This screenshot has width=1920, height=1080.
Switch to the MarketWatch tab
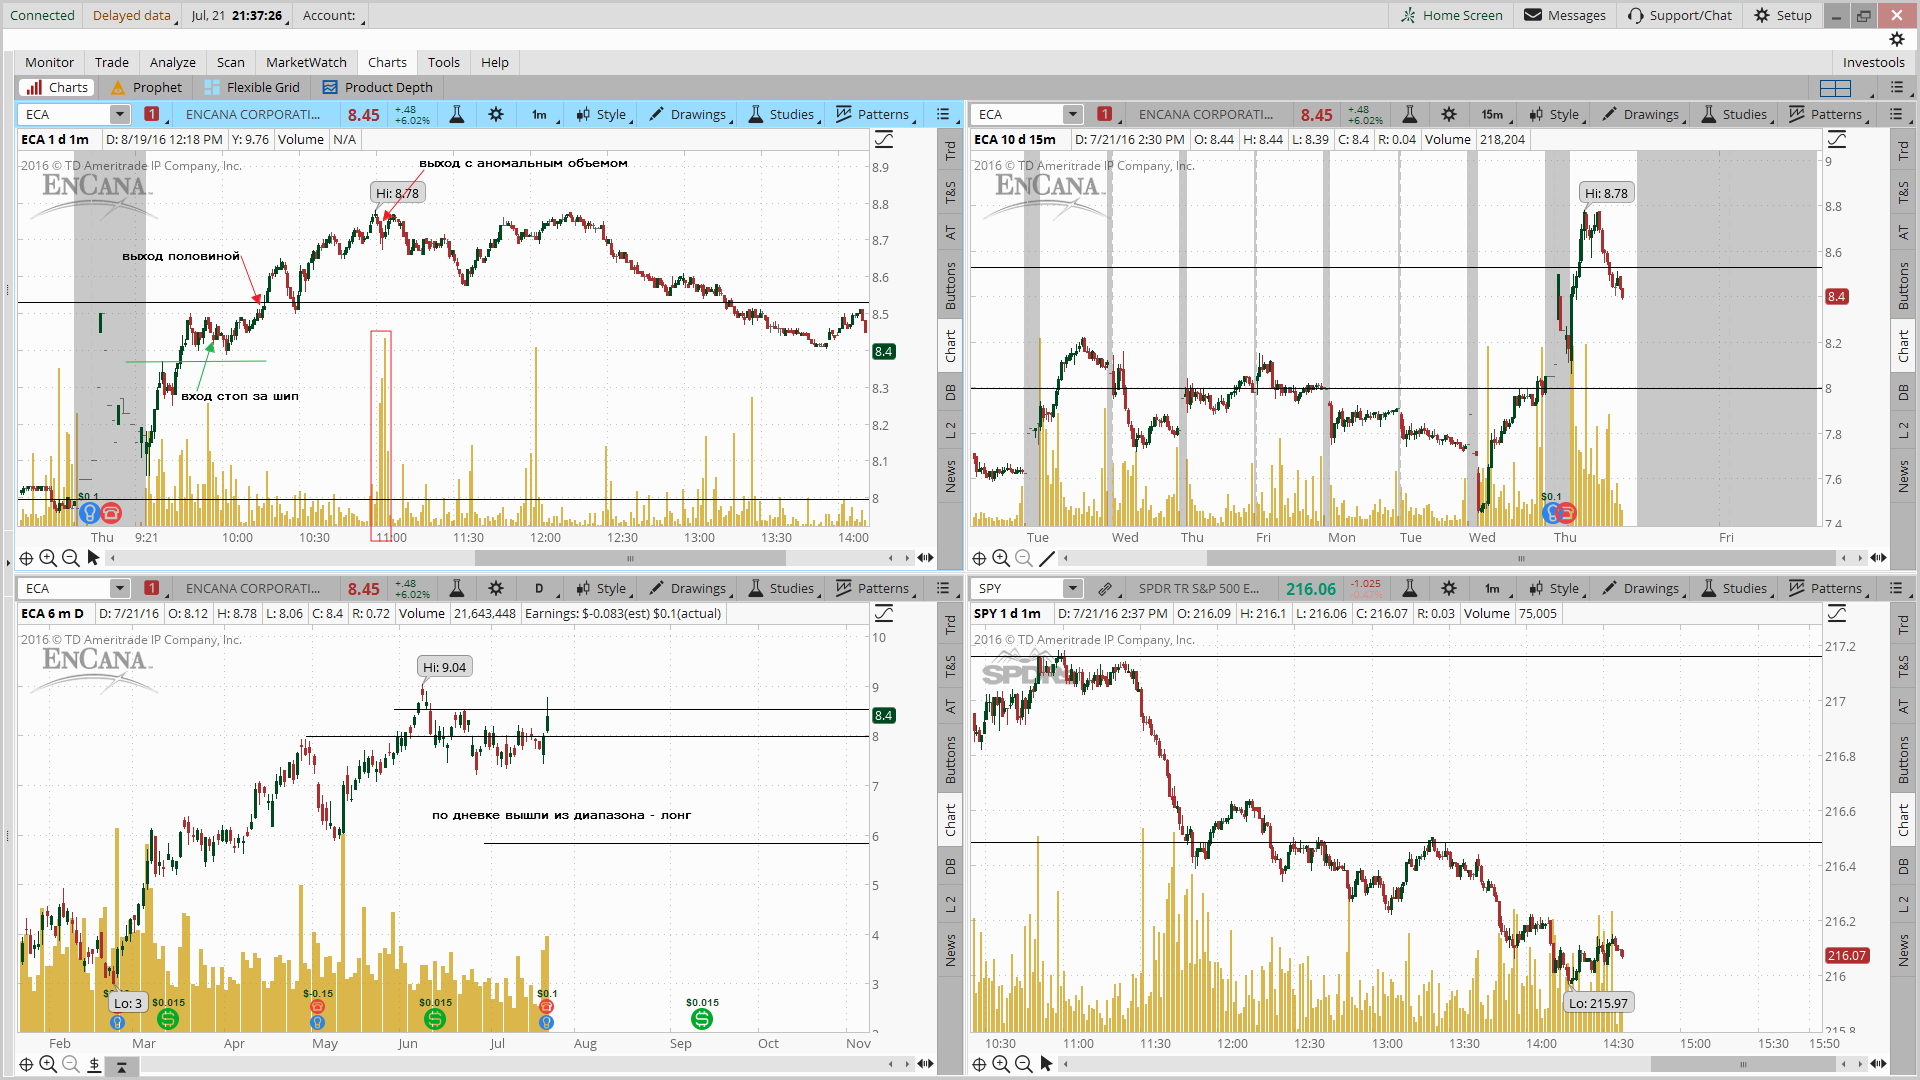tap(306, 62)
